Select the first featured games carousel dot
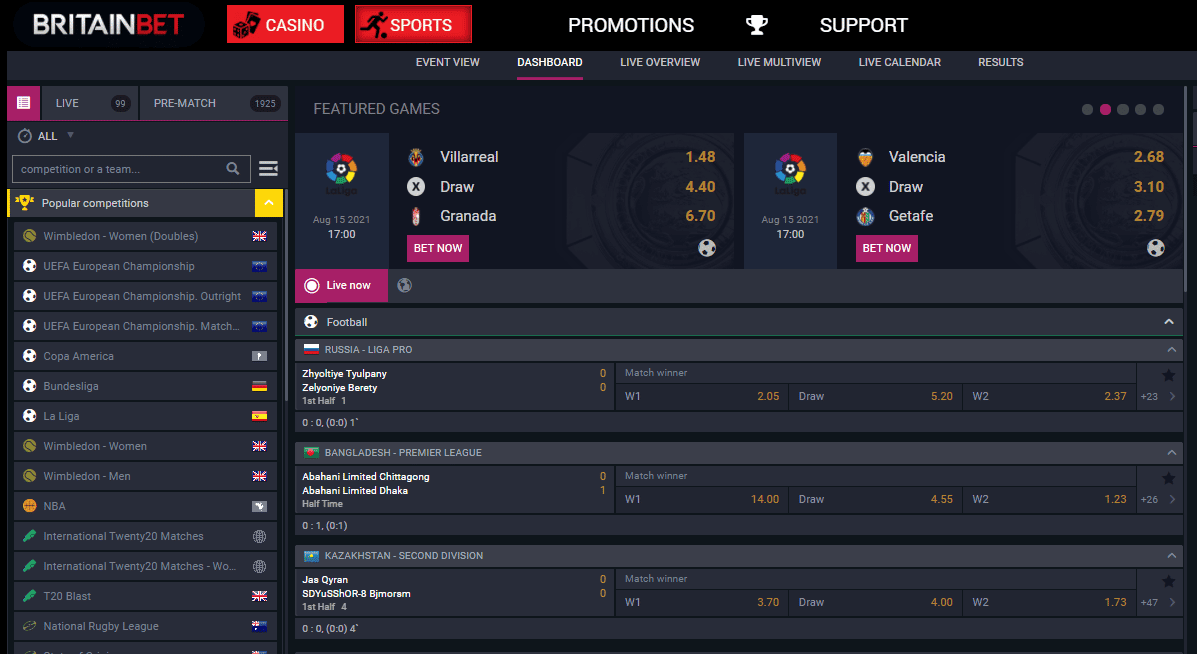This screenshot has width=1197, height=654. [x=1087, y=110]
